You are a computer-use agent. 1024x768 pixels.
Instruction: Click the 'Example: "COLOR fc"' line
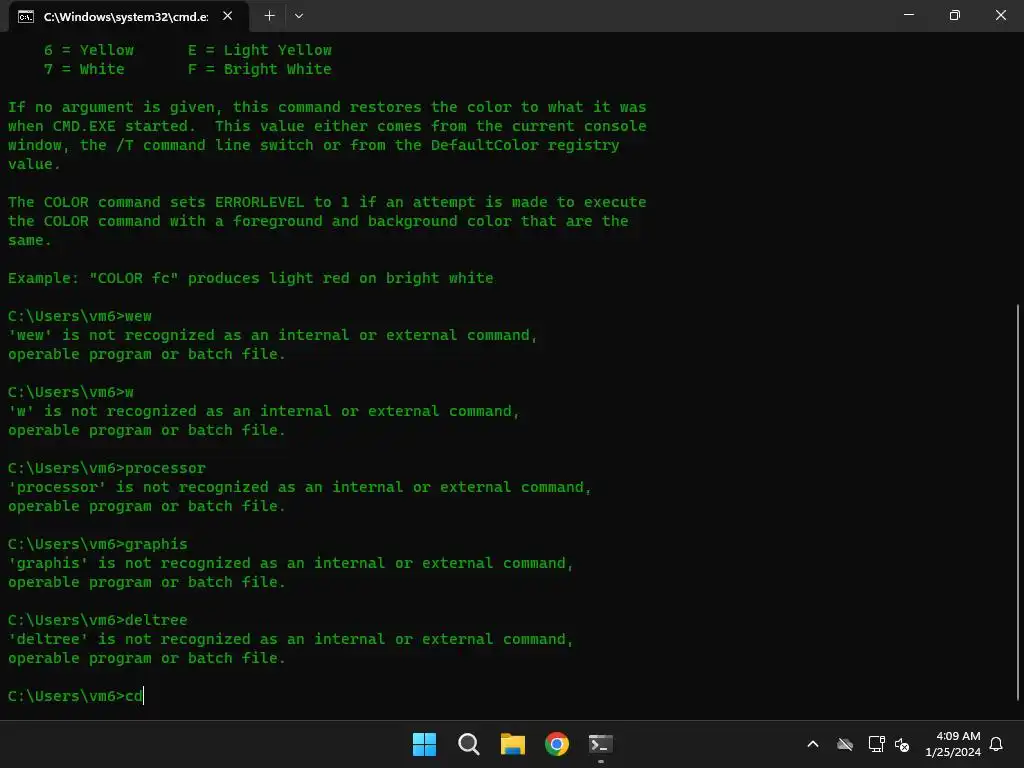pyautogui.click(x=251, y=278)
